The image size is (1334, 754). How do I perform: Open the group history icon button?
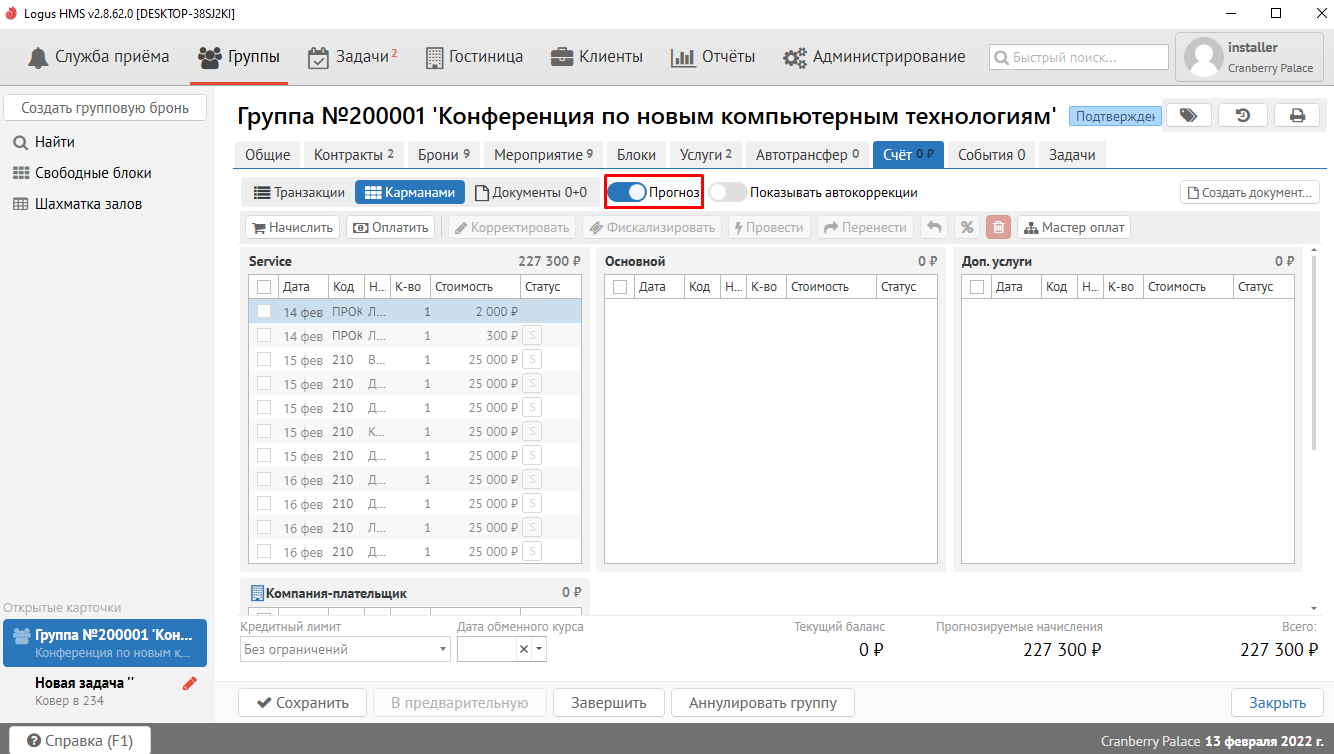(x=1242, y=115)
